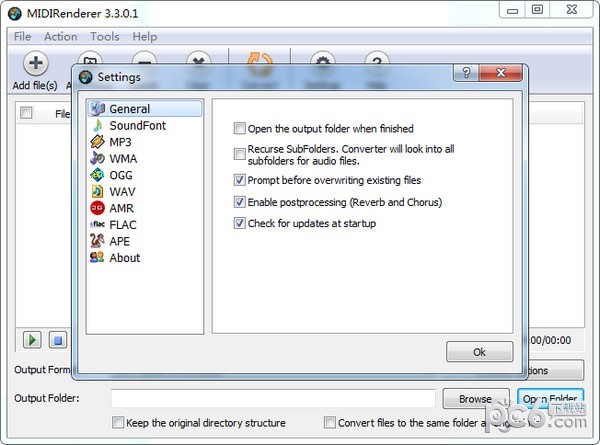Open the Tools menu
This screenshot has width=600, height=445.
click(x=105, y=37)
